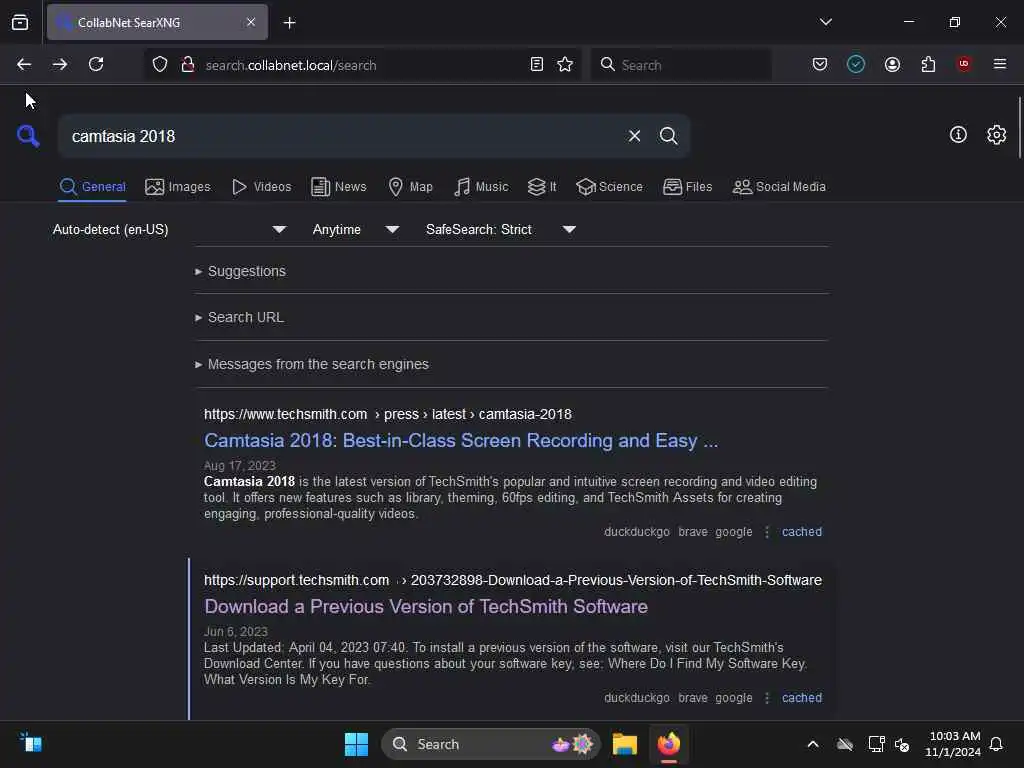Toggle reader view icon in address bar

coord(537,65)
